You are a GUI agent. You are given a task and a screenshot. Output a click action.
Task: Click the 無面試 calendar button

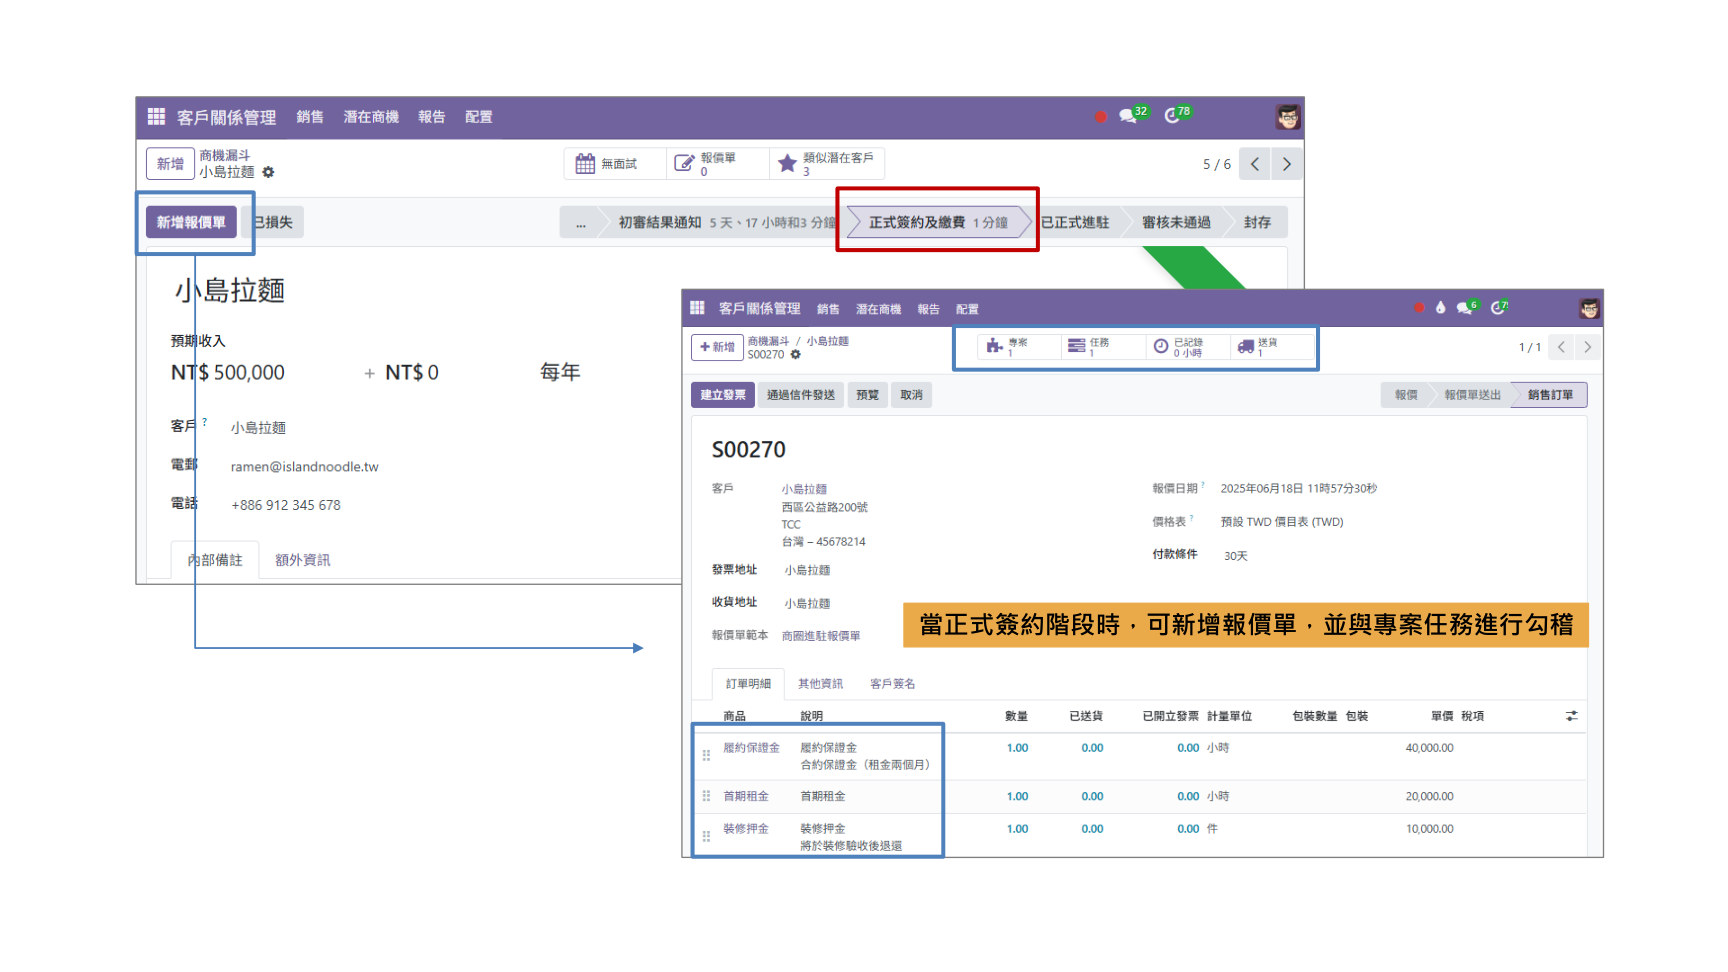[x=615, y=164]
